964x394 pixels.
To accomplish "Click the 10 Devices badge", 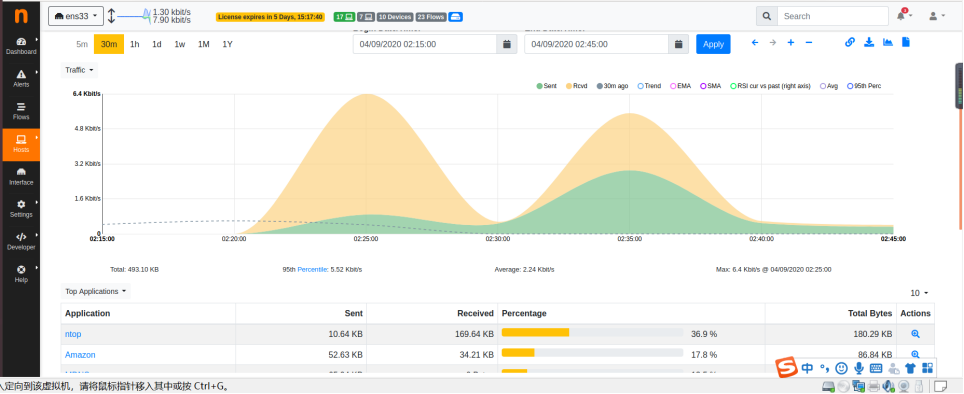I will tap(395, 17).
